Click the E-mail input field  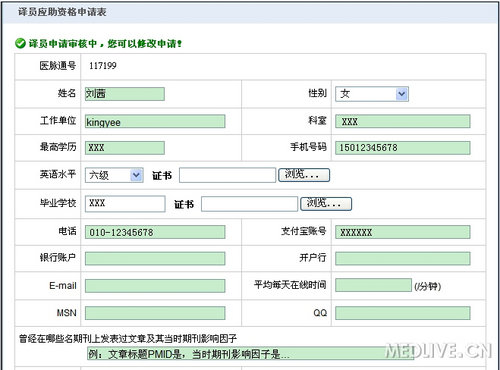pos(155,286)
